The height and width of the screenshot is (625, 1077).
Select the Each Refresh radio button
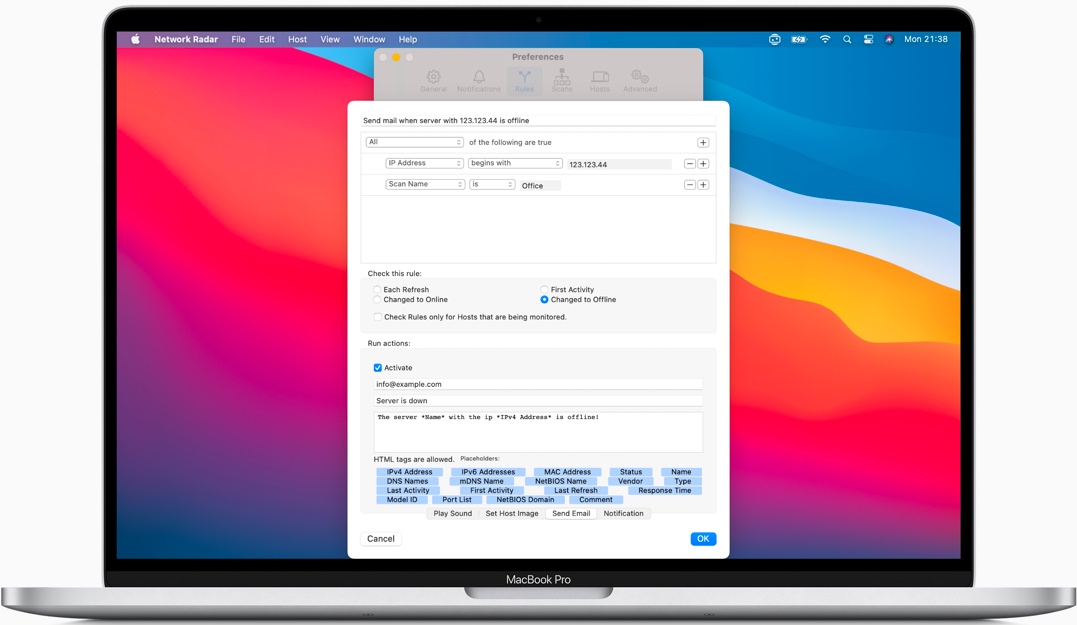pos(377,290)
